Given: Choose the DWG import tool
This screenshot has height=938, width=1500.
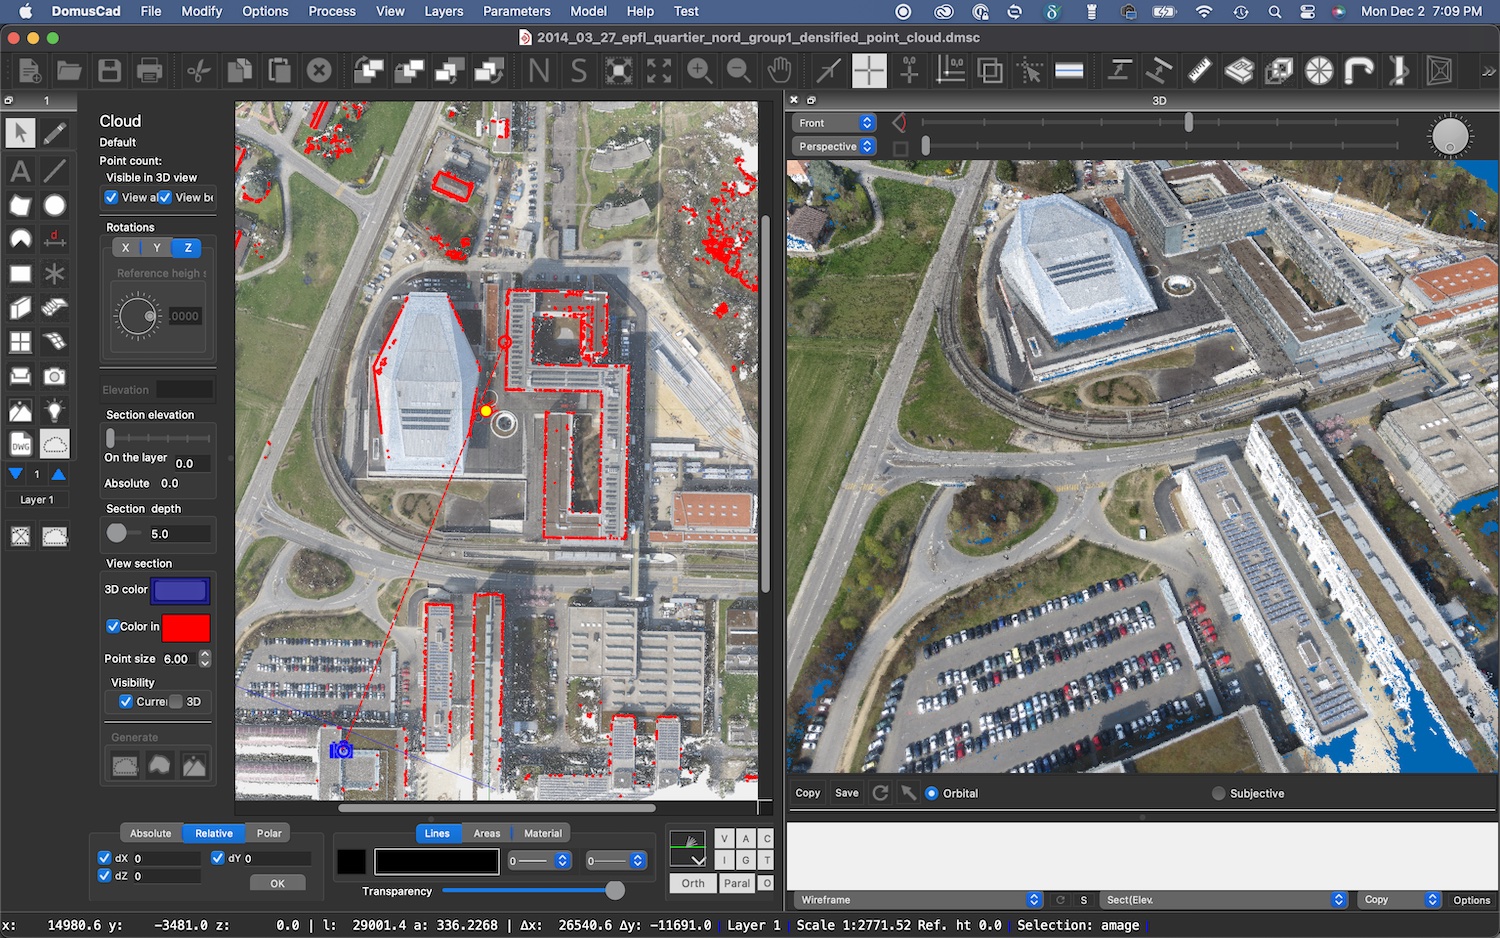Looking at the screenshot, I should point(20,445).
